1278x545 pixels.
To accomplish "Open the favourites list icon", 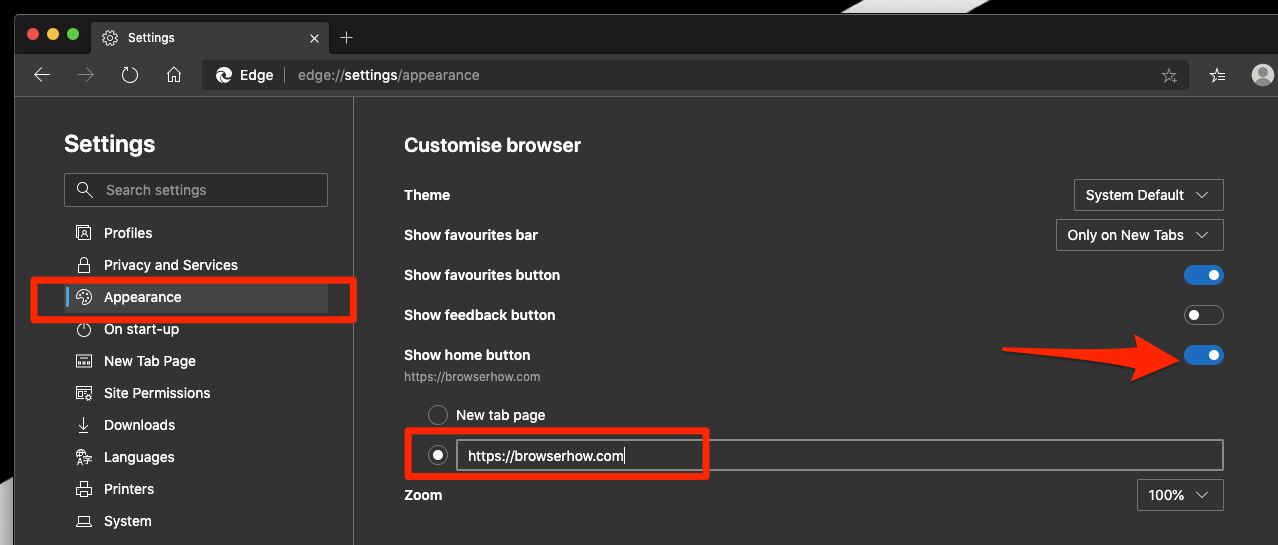I will (1217, 75).
